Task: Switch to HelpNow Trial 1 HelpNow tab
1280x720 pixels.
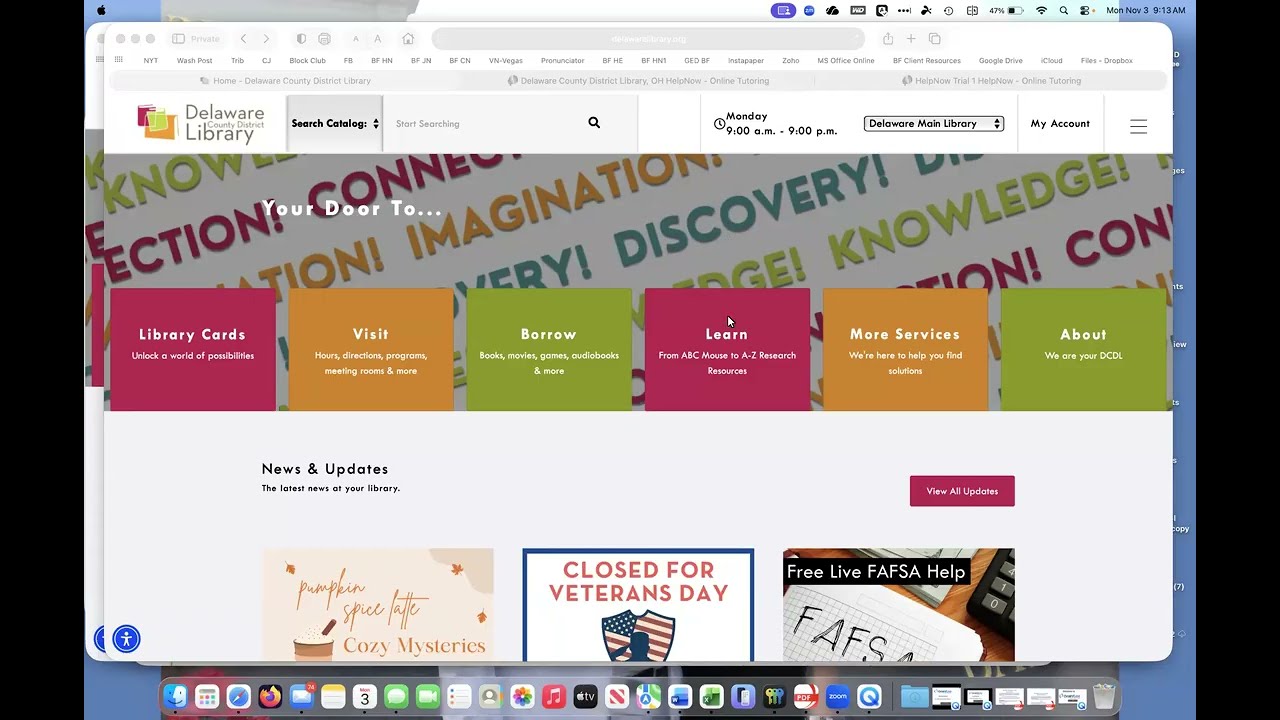Action: tap(991, 80)
